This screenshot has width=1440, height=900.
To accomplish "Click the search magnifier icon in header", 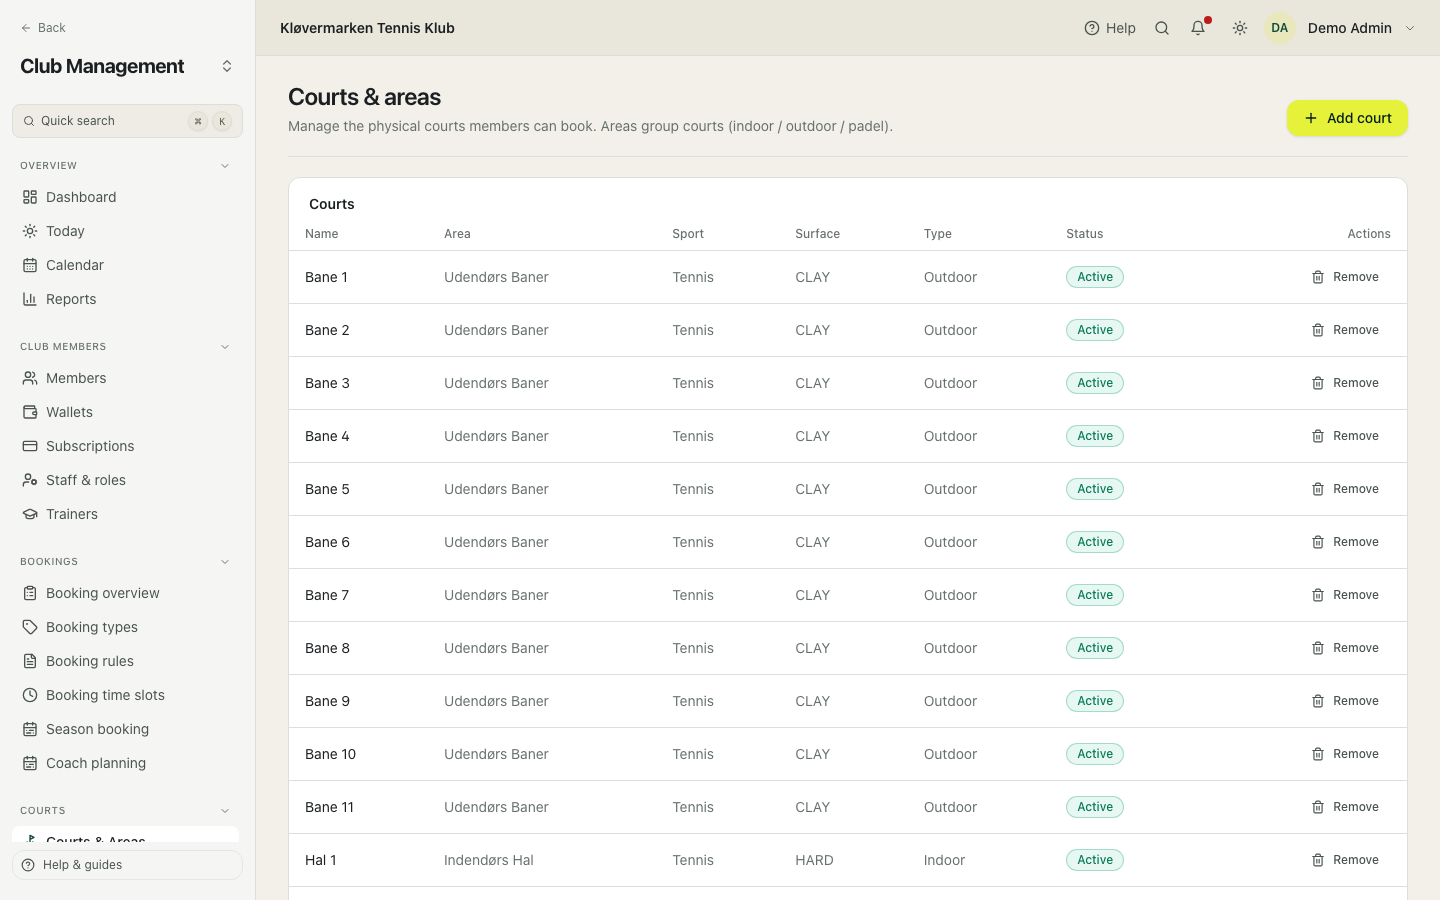I will pos(1162,28).
